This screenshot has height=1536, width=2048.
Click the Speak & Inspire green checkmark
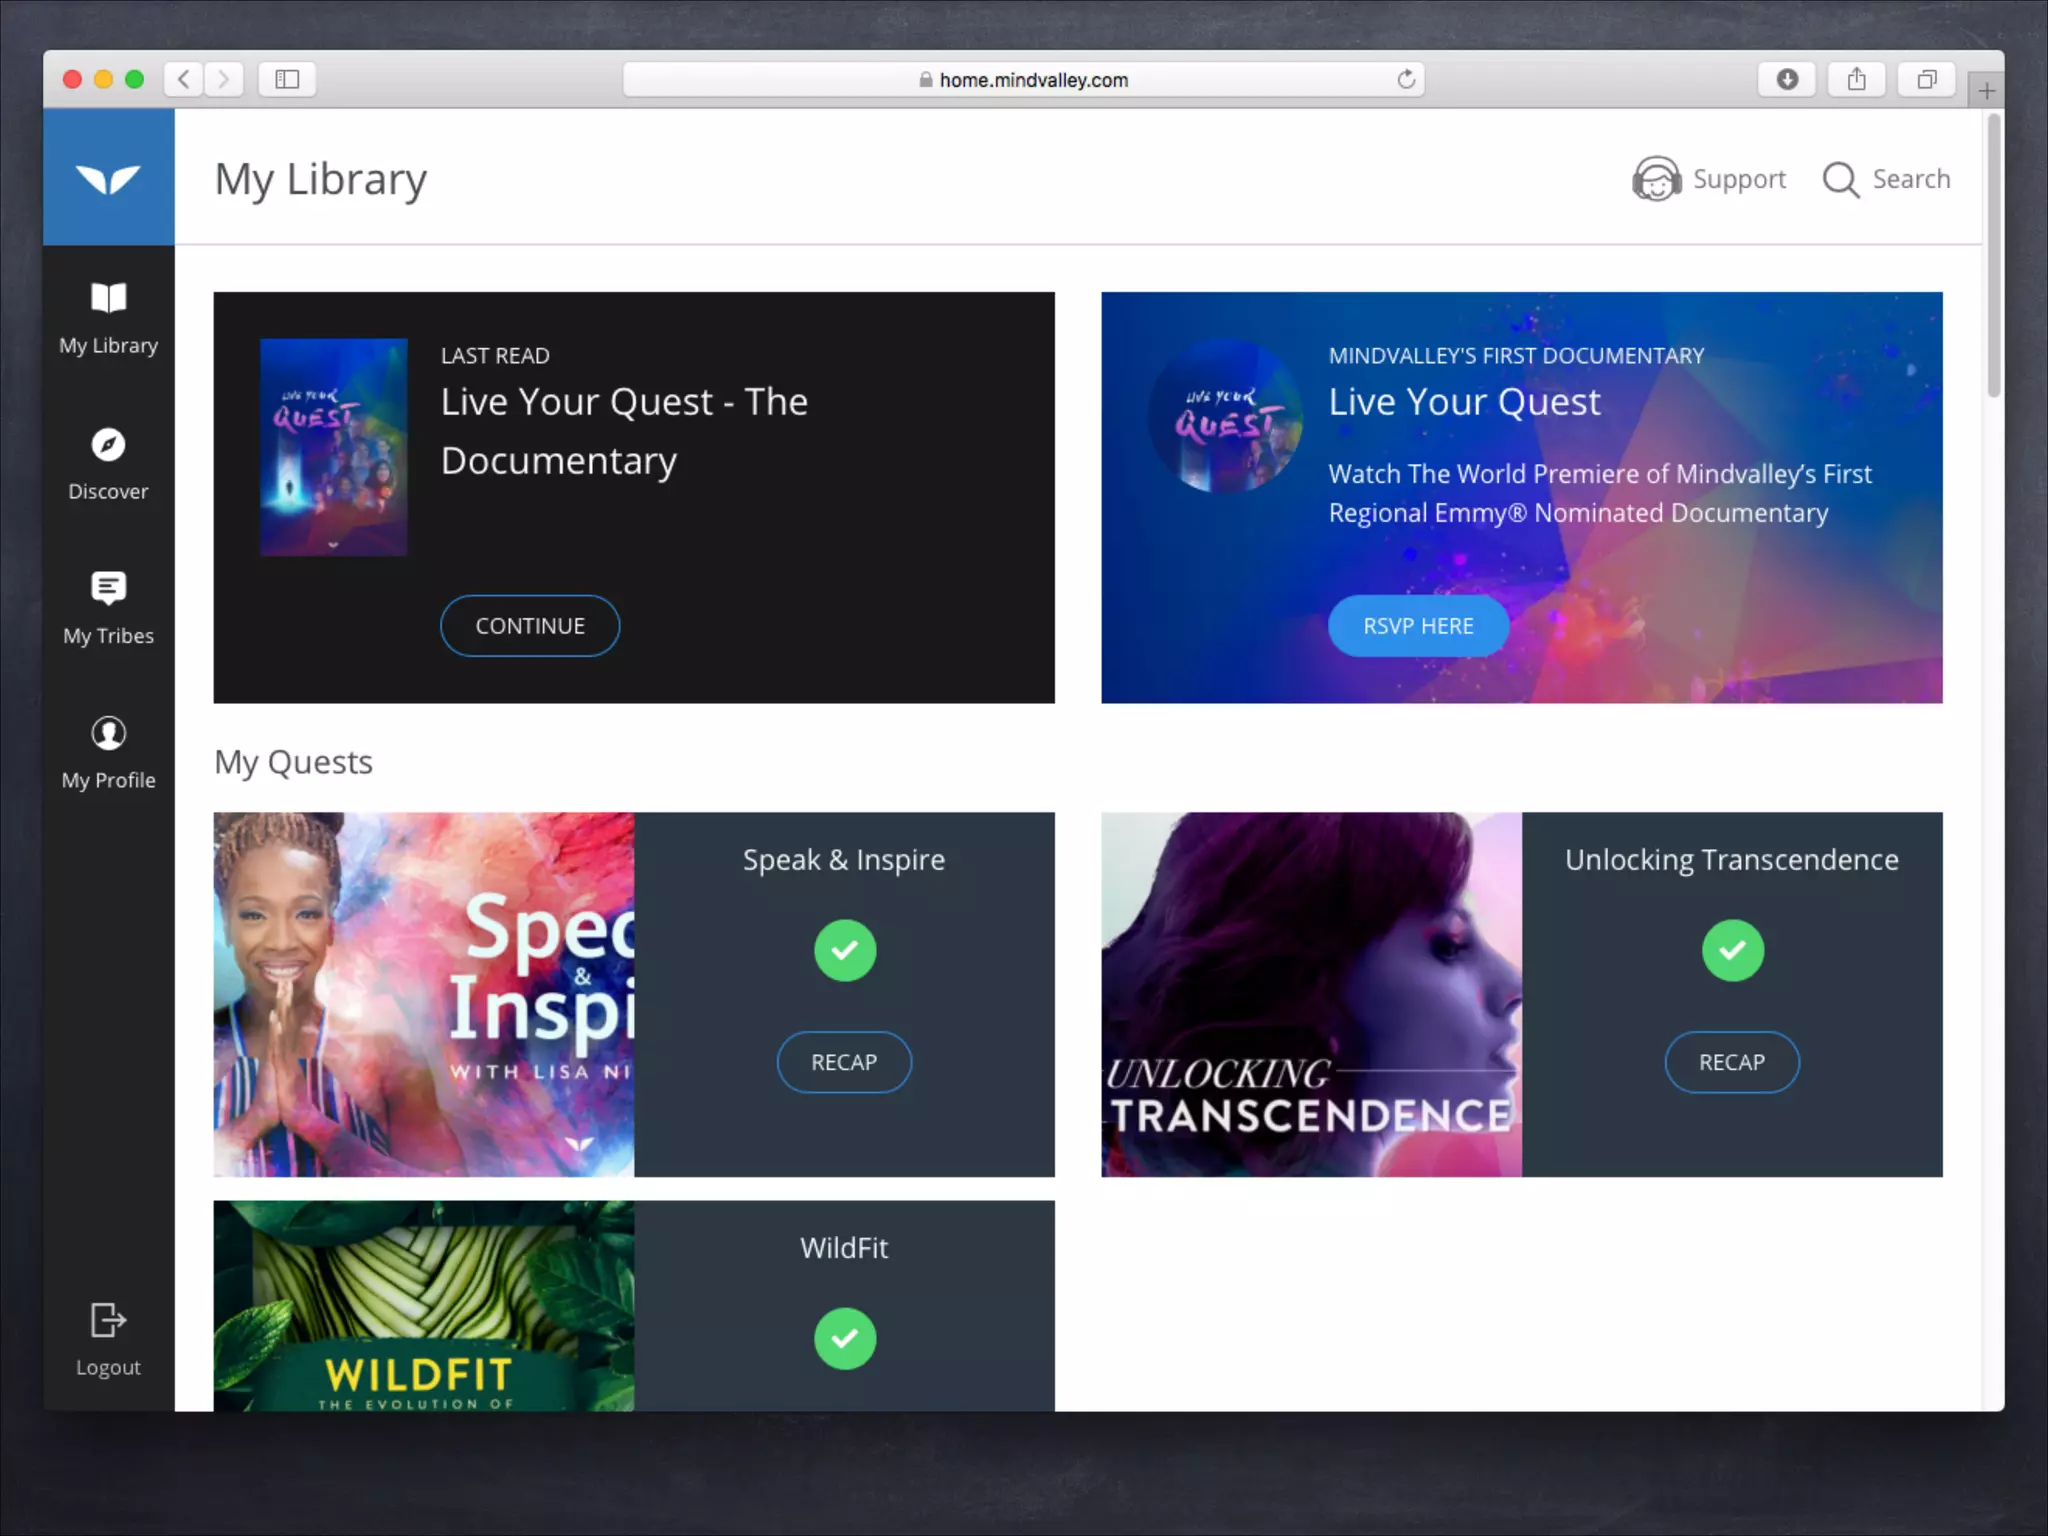[844, 950]
